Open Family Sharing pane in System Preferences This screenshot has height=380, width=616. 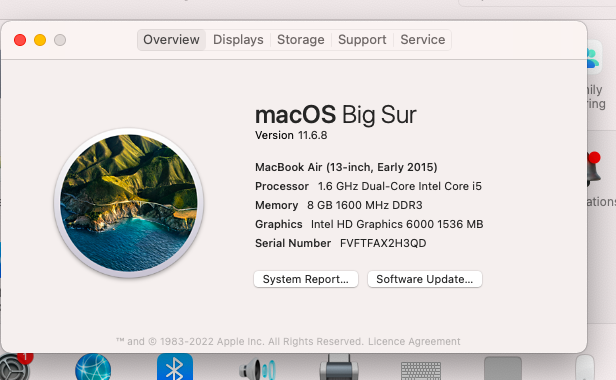click(x=595, y=57)
